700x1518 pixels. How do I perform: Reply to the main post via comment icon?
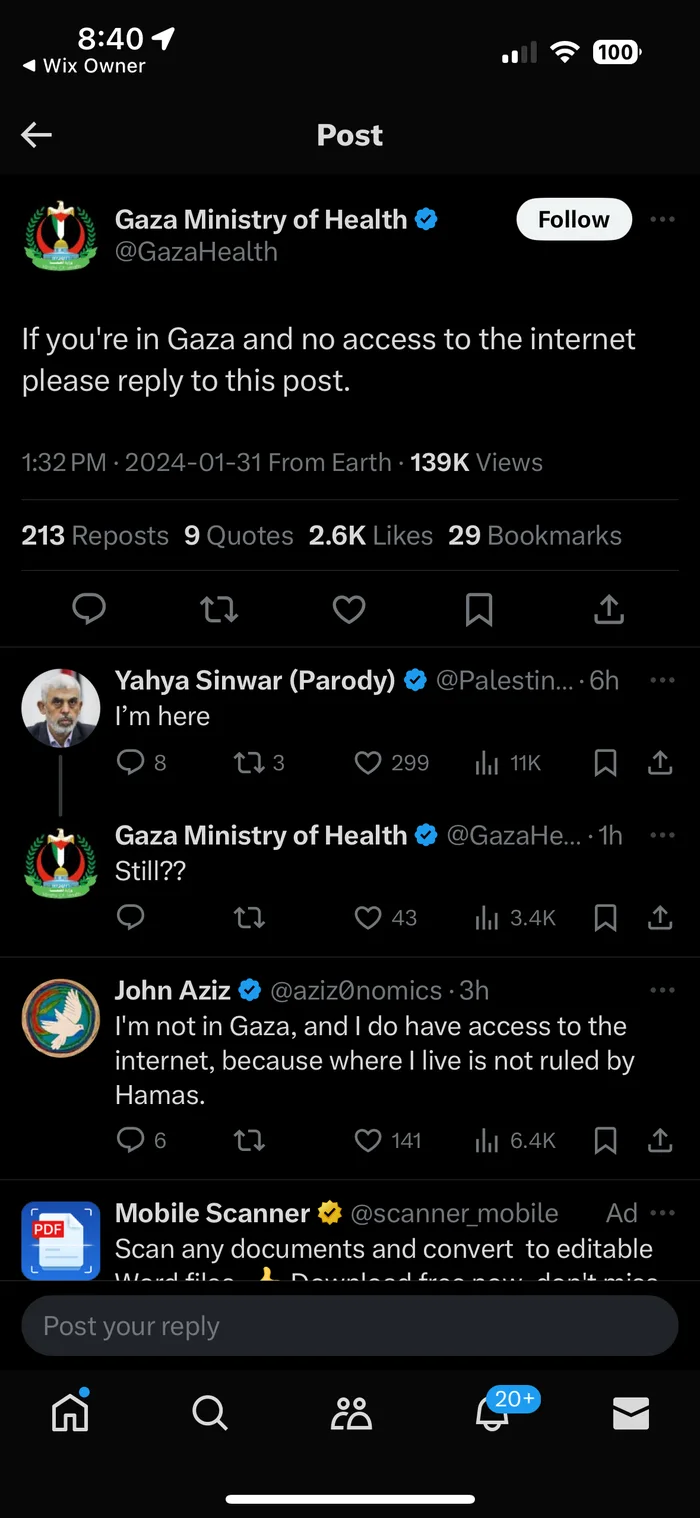tap(89, 609)
